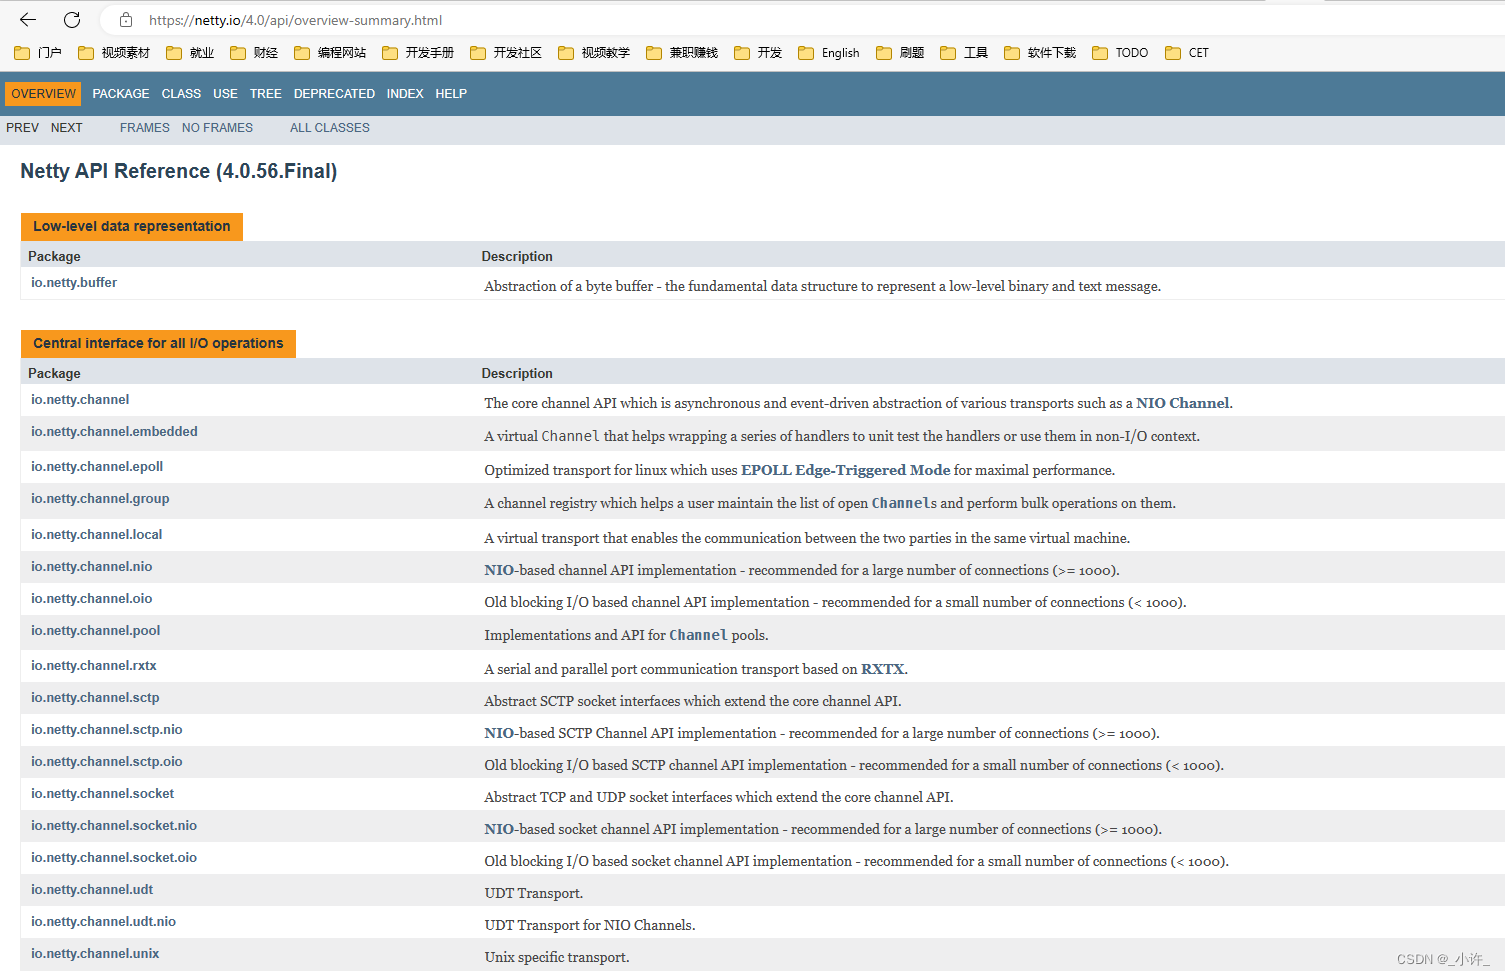Expand the English bookmarks folder
This screenshot has height=975, width=1505.
840,52
